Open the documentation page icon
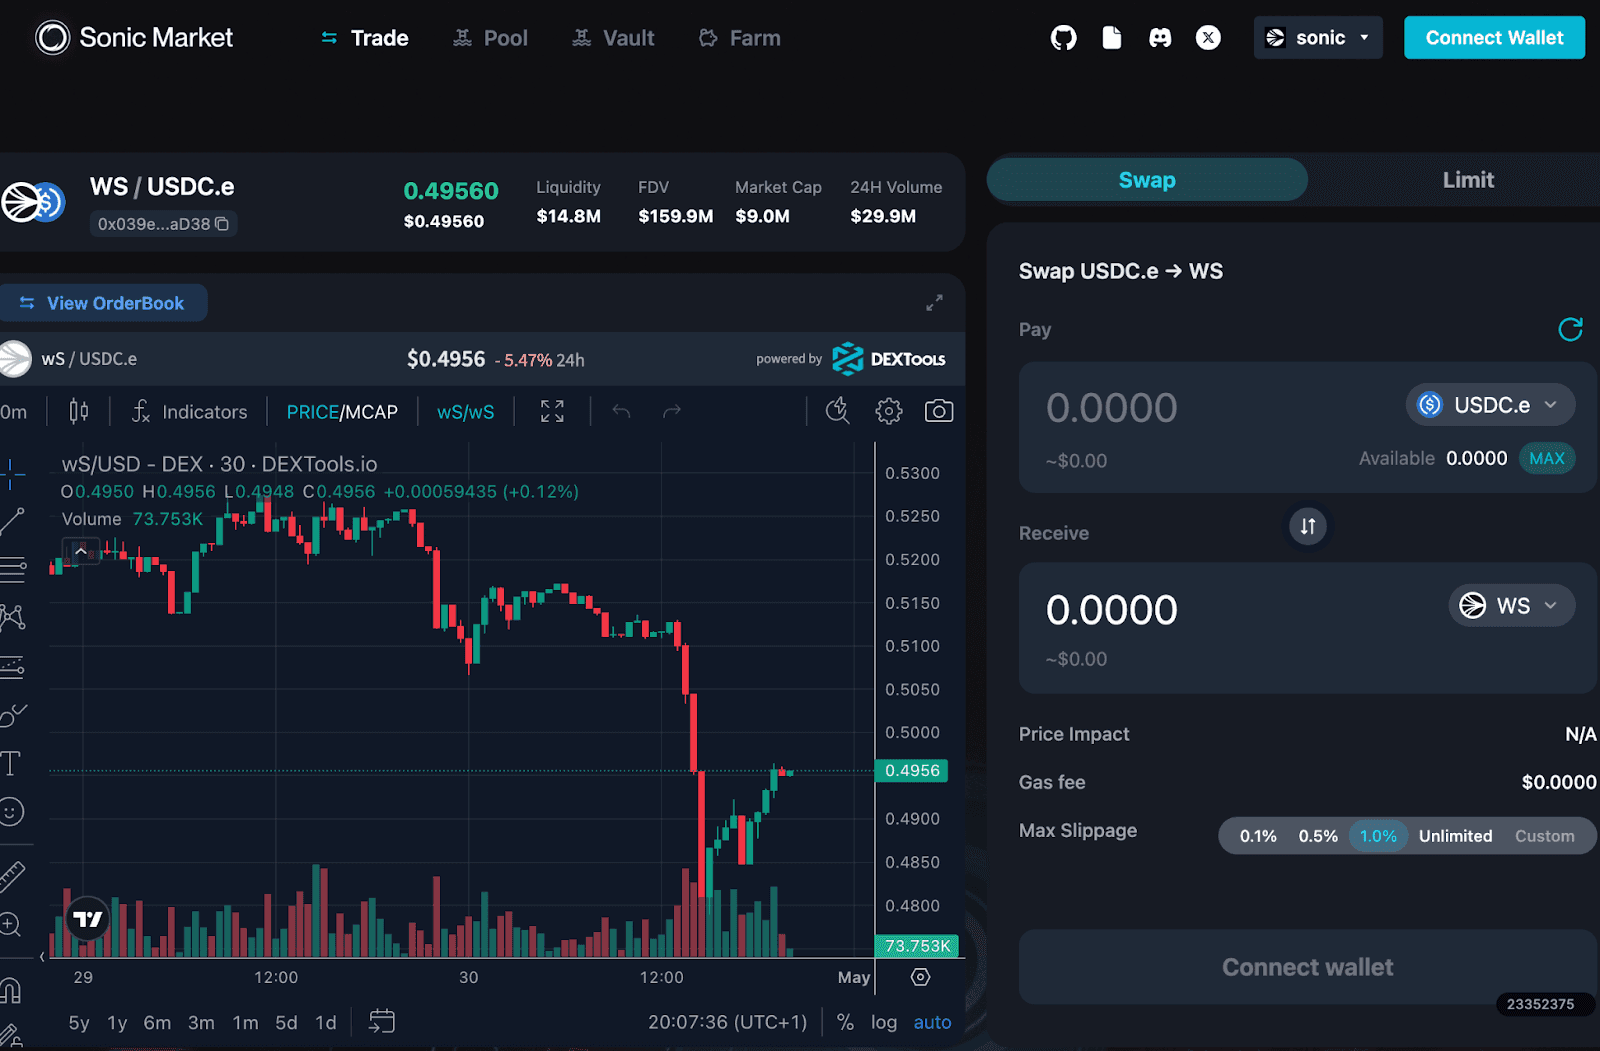Screen dimensions: 1600x1051 (1111, 38)
